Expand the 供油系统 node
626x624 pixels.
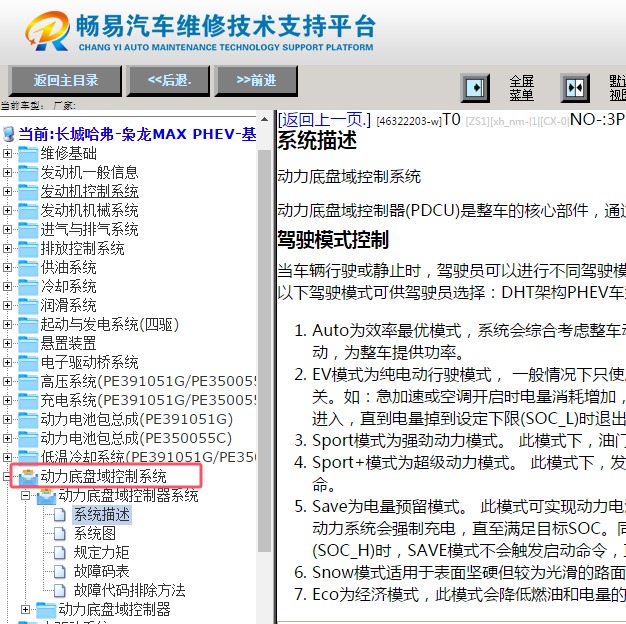coord(7,267)
